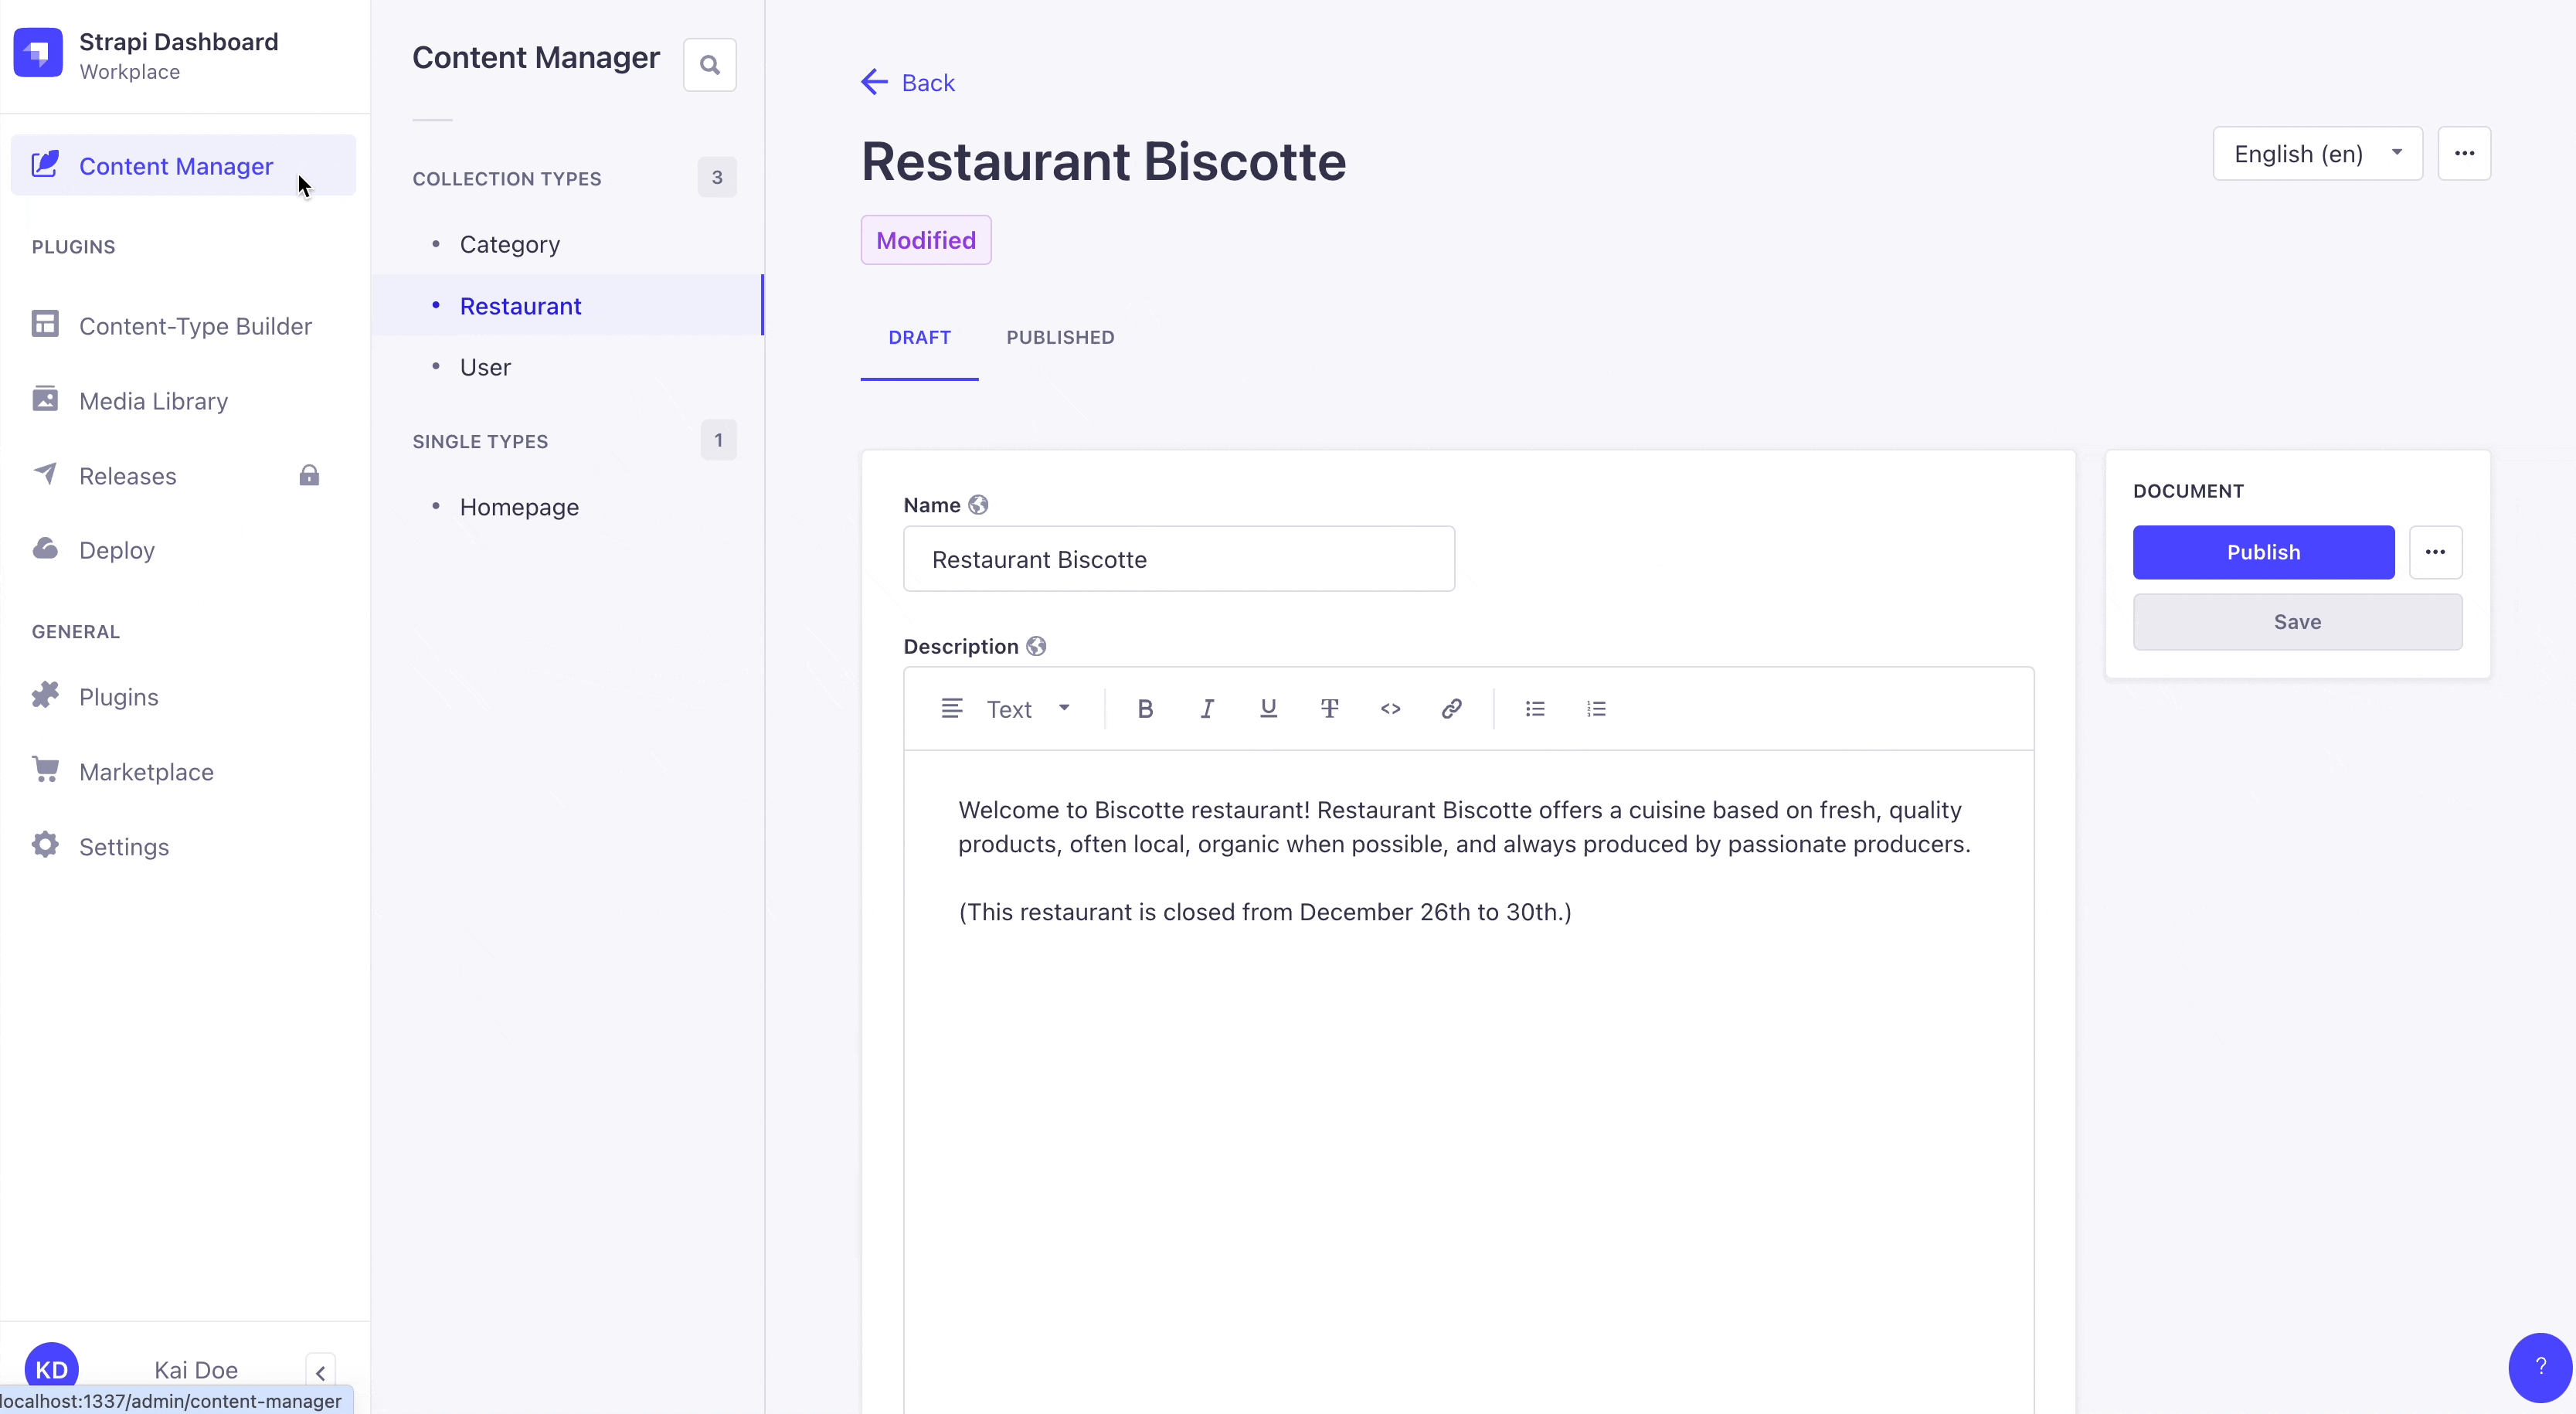Click the Name input field

[1178, 559]
